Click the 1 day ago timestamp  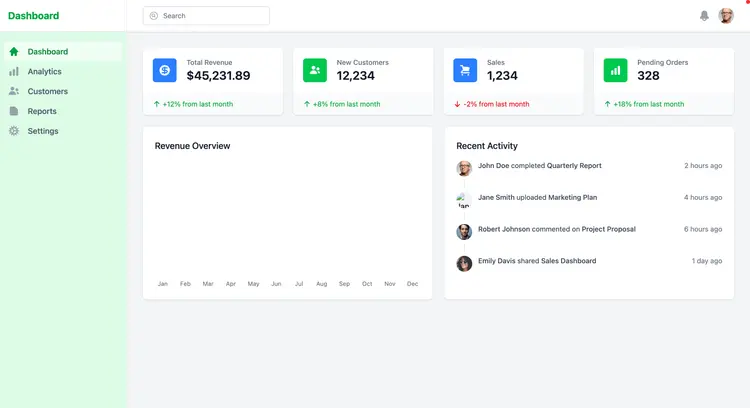pyautogui.click(x=707, y=261)
